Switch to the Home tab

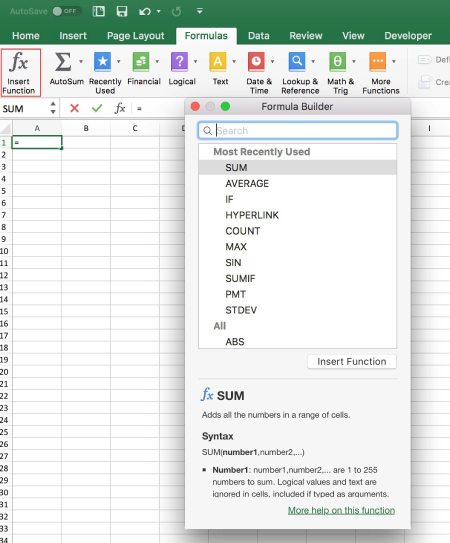click(26, 36)
